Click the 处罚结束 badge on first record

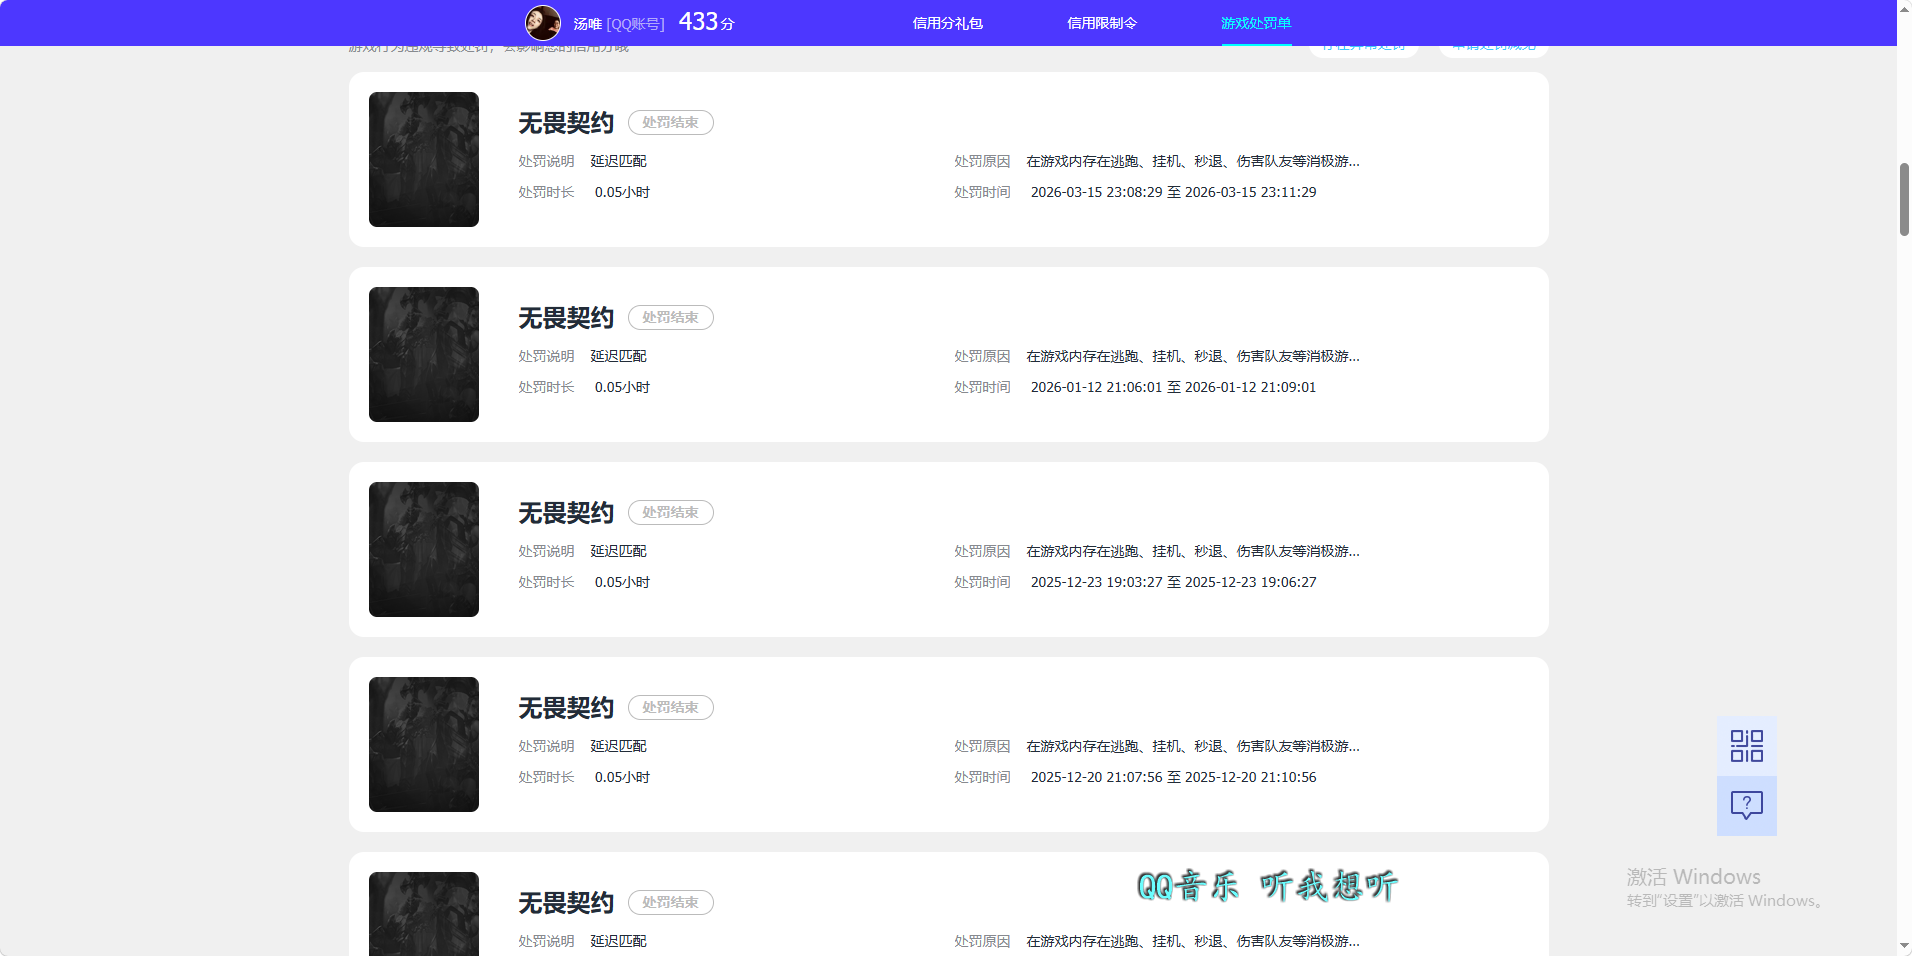670,122
